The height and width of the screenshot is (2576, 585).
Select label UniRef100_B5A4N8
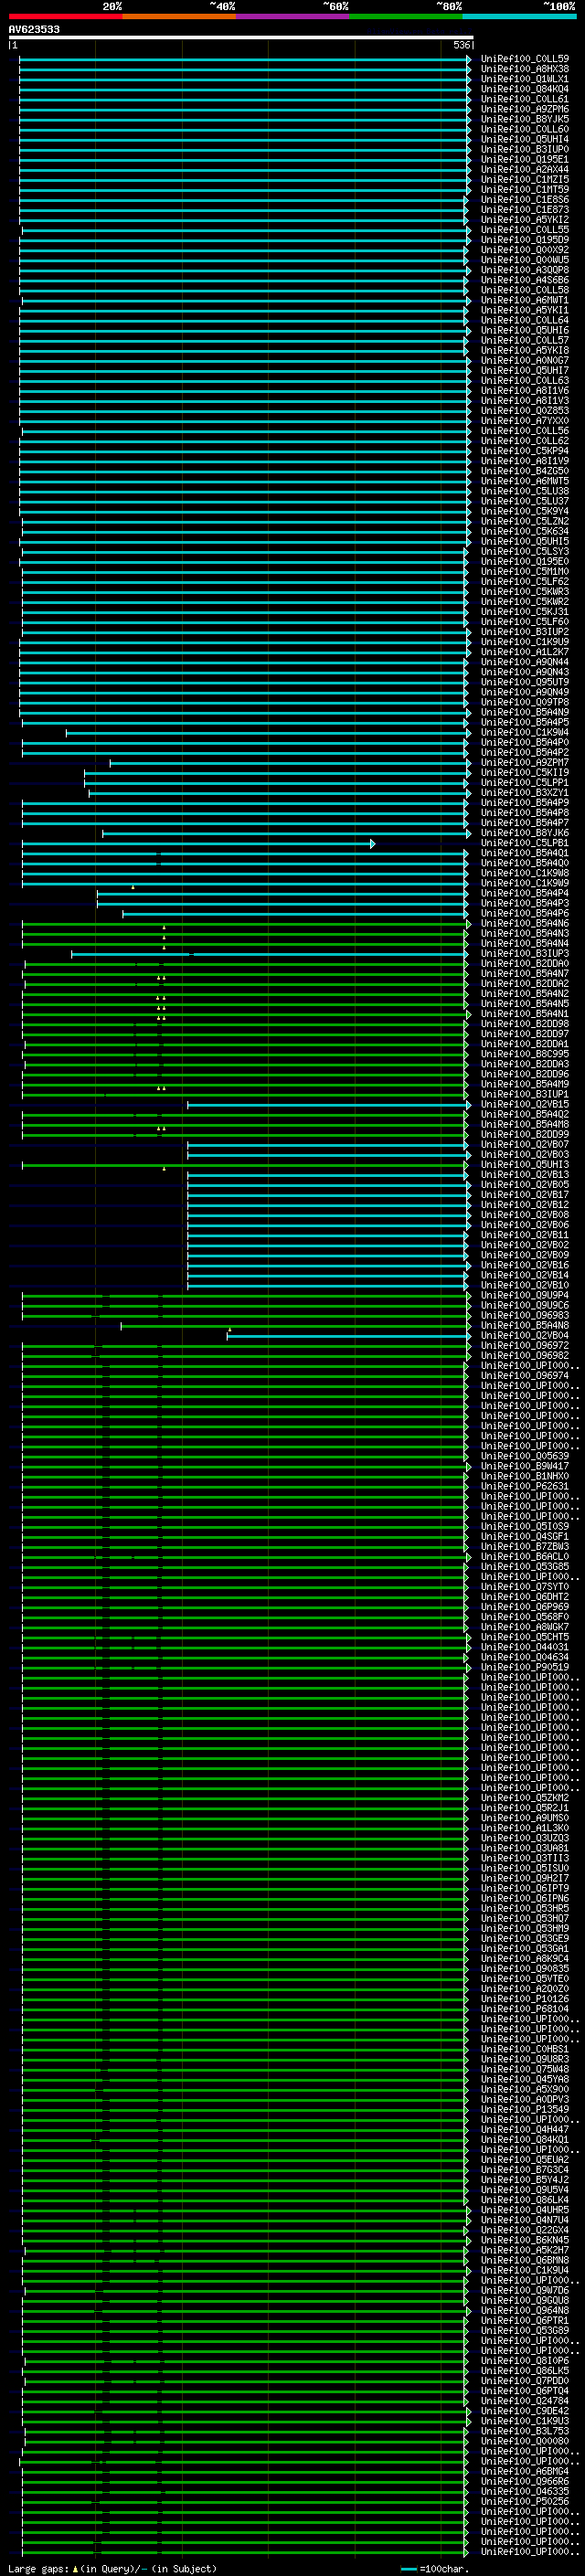pyautogui.click(x=524, y=1325)
